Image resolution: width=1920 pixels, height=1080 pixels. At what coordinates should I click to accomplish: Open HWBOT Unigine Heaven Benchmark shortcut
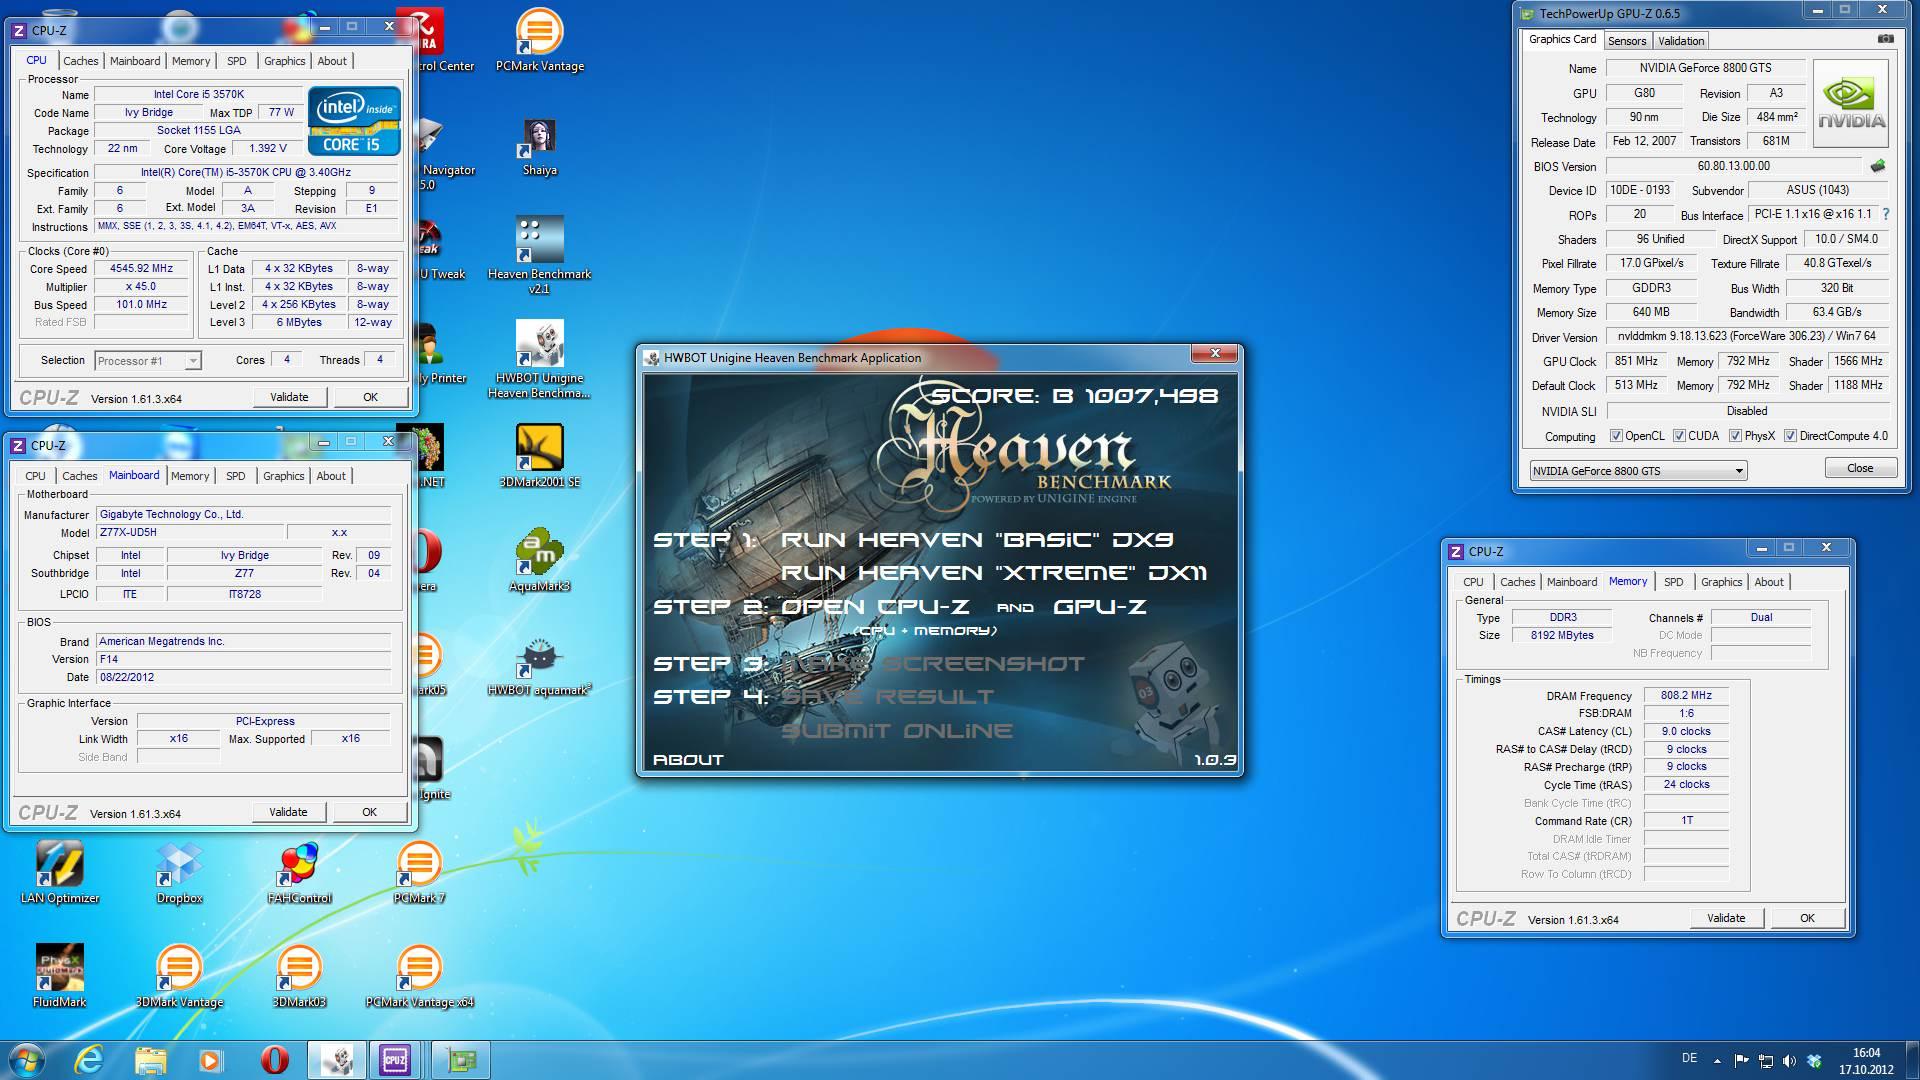[539, 359]
